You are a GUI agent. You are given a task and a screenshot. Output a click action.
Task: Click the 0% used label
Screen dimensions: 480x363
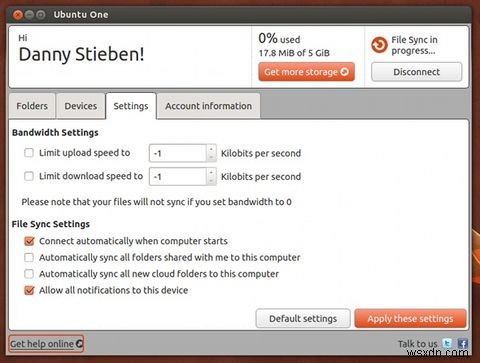(x=279, y=39)
